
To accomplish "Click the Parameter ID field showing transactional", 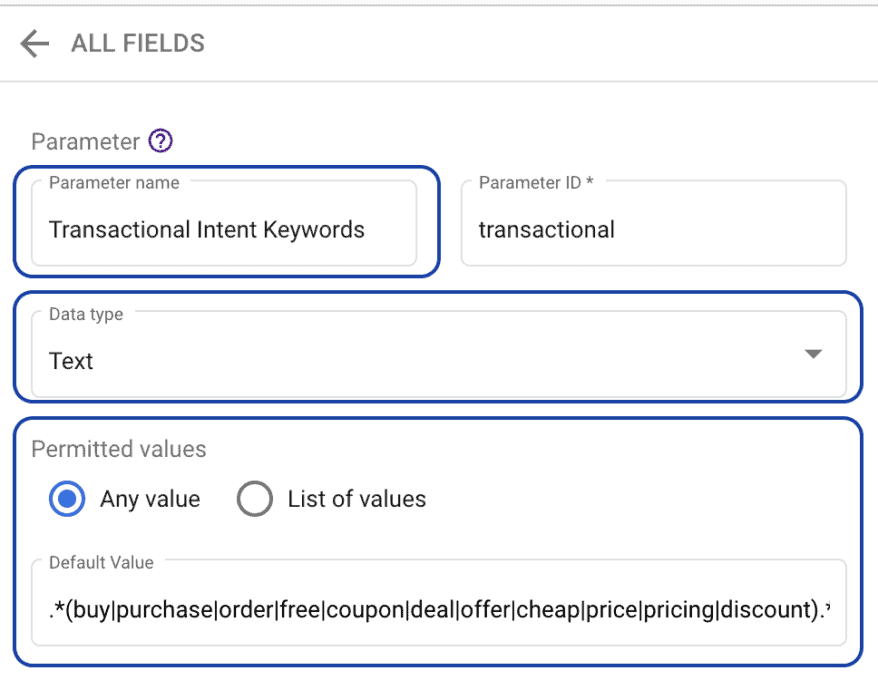I will point(650,229).
